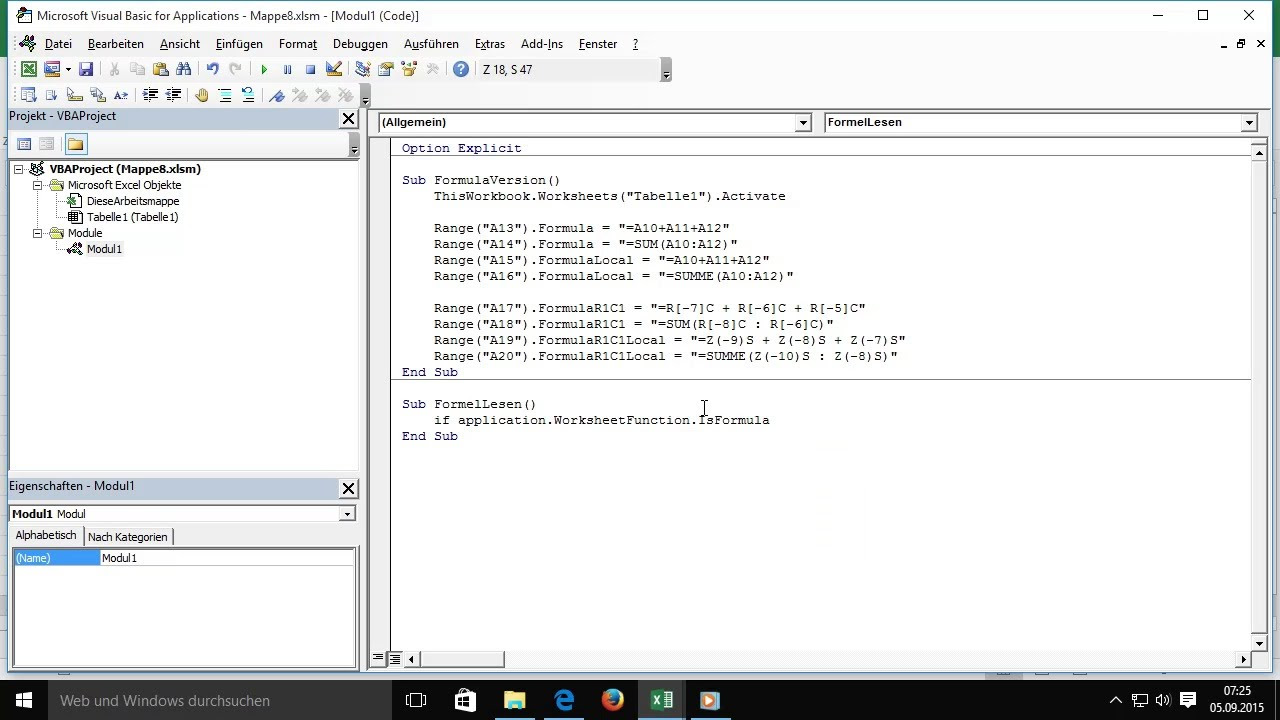This screenshot has height=720, width=1280.
Task: Click the Complete Word icon
Action: coord(120,95)
